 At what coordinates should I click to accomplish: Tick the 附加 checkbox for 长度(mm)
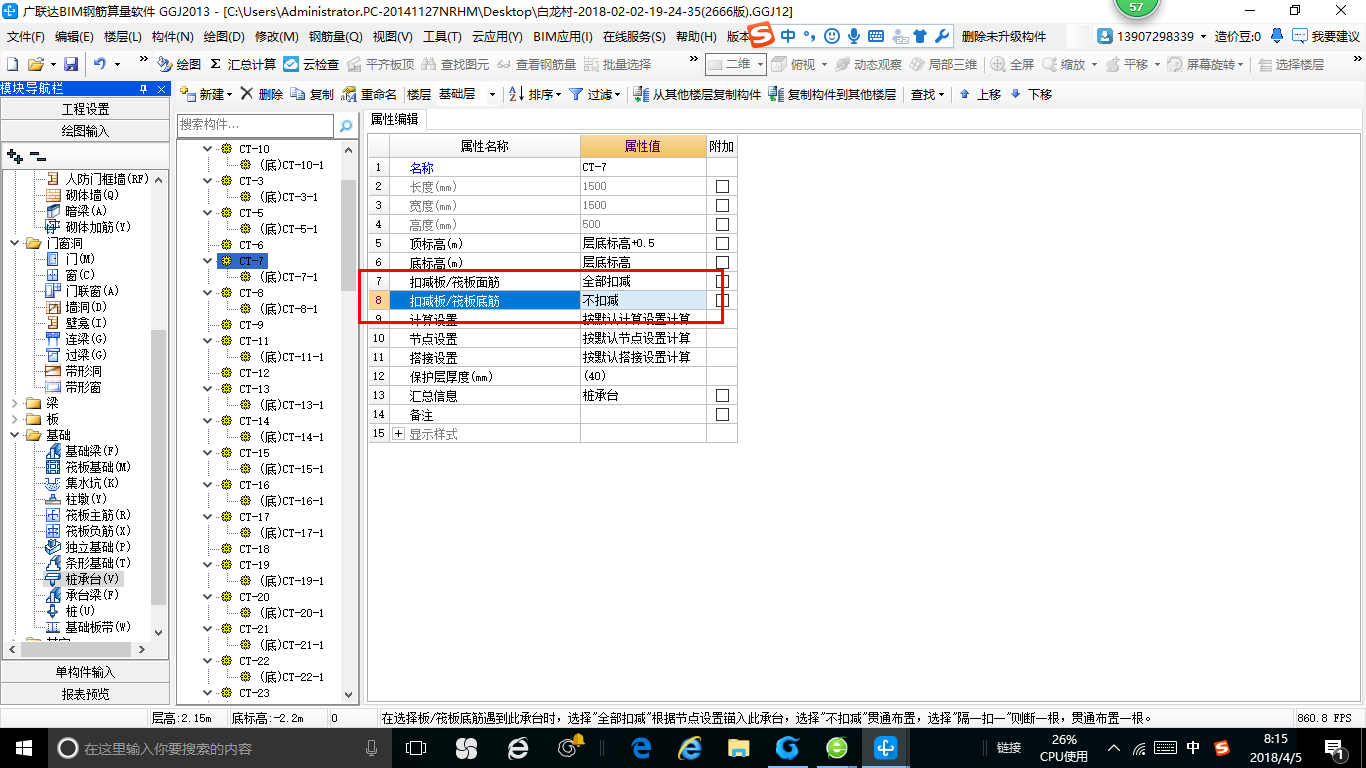click(x=722, y=186)
